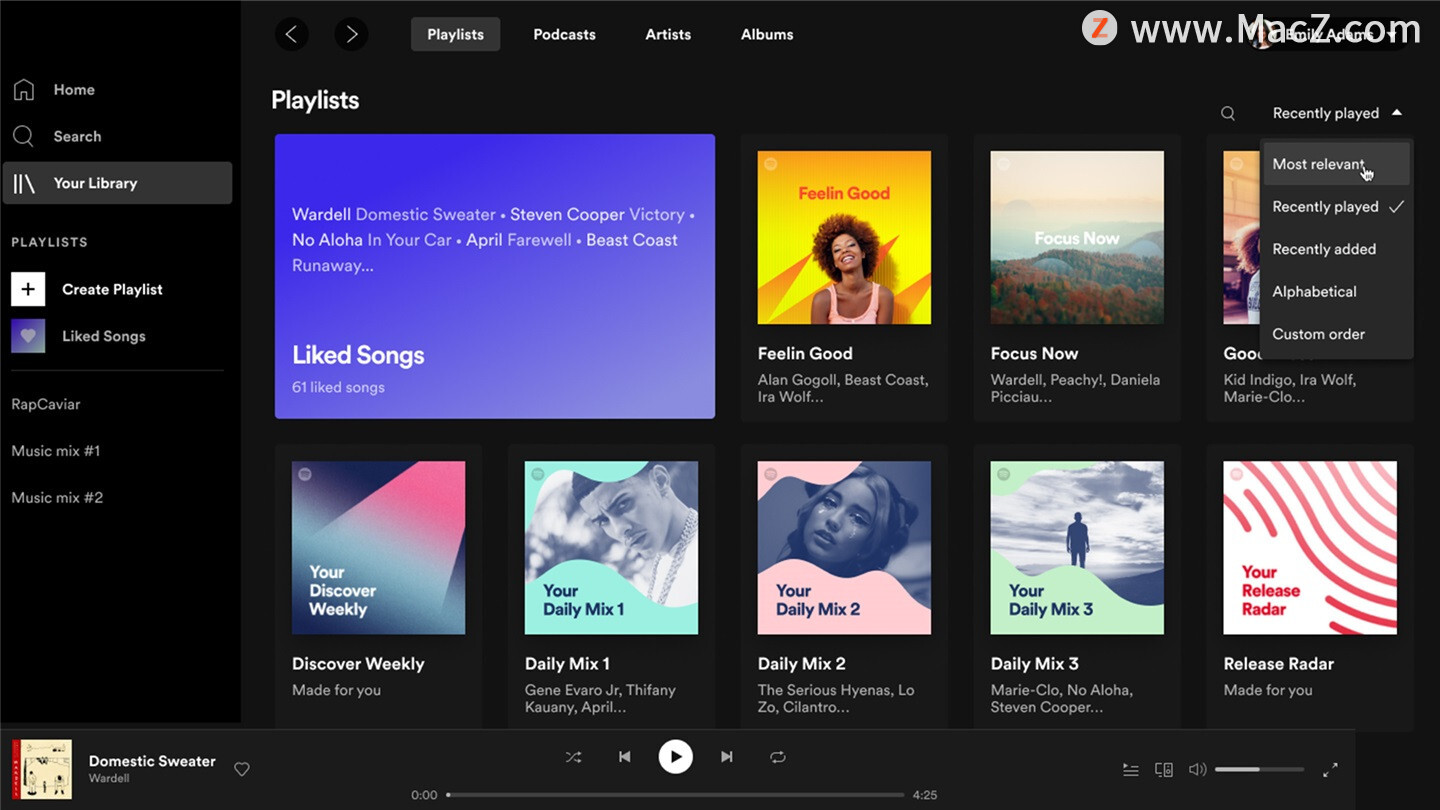Open the Daily Mix 2 cover
1440x810 pixels.
pos(844,548)
